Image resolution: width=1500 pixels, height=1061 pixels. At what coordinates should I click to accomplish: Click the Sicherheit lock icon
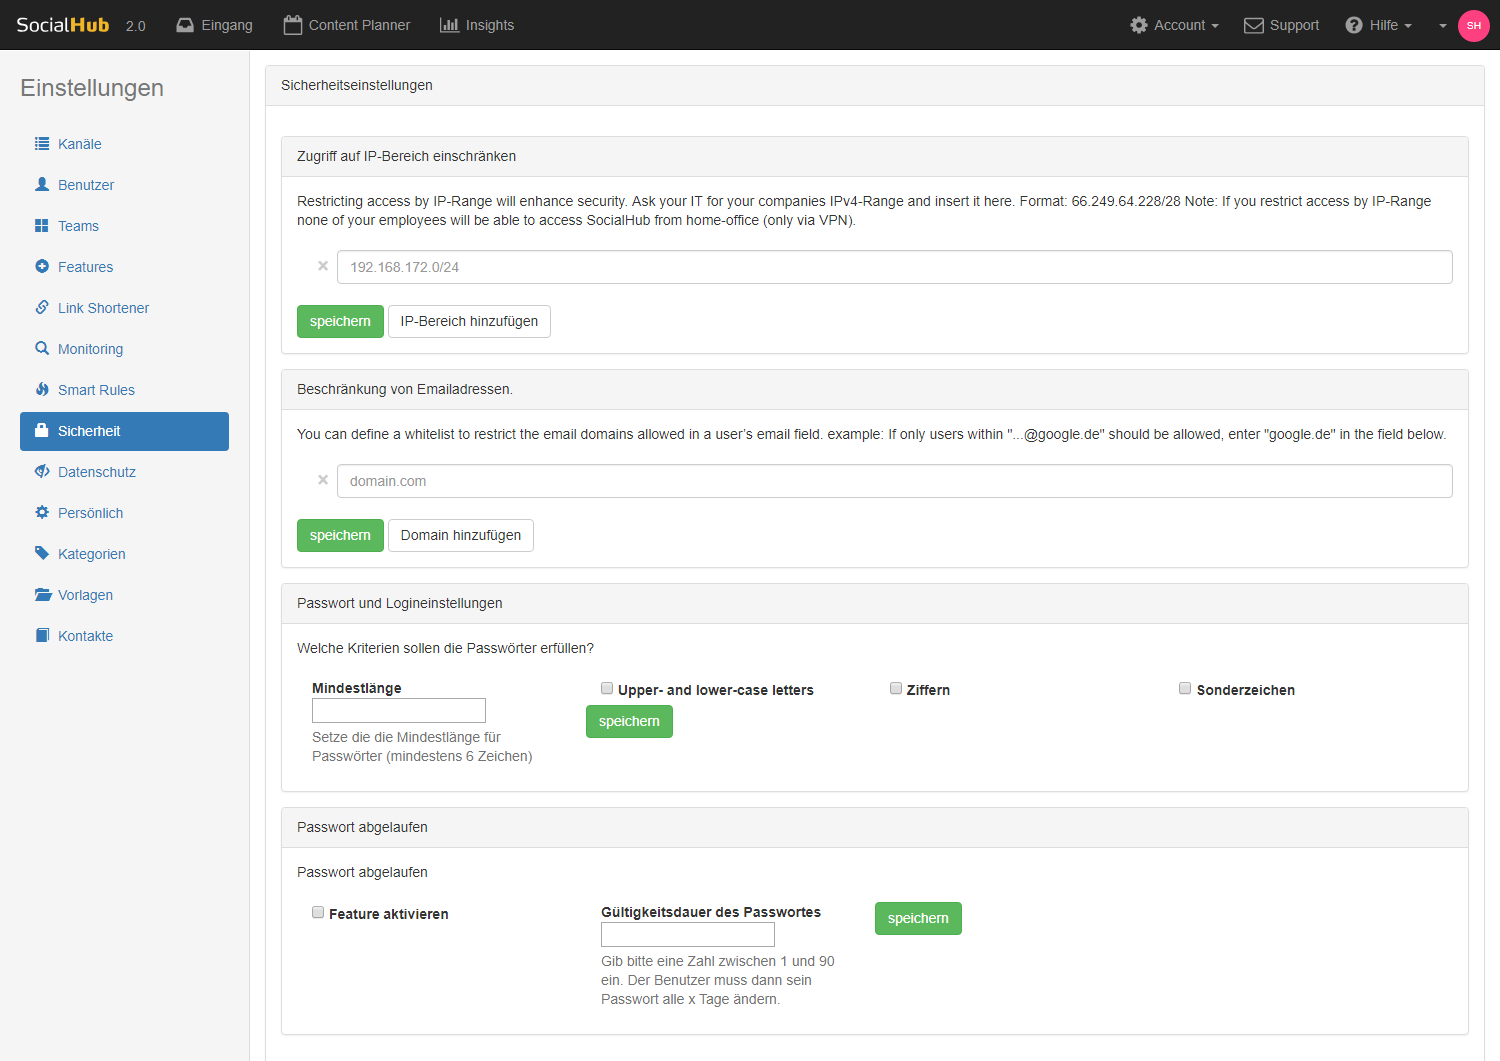[x=42, y=431]
